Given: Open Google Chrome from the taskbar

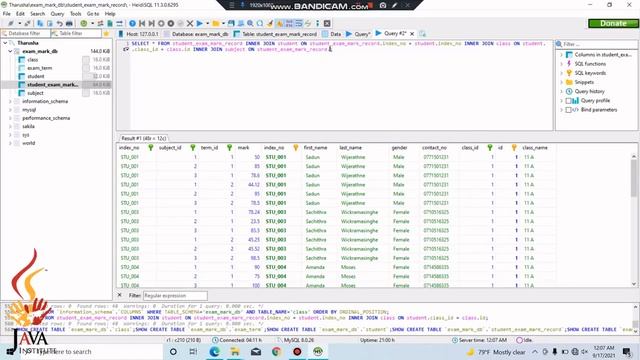Looking at the screenshot, I should (x=276, y=351).
